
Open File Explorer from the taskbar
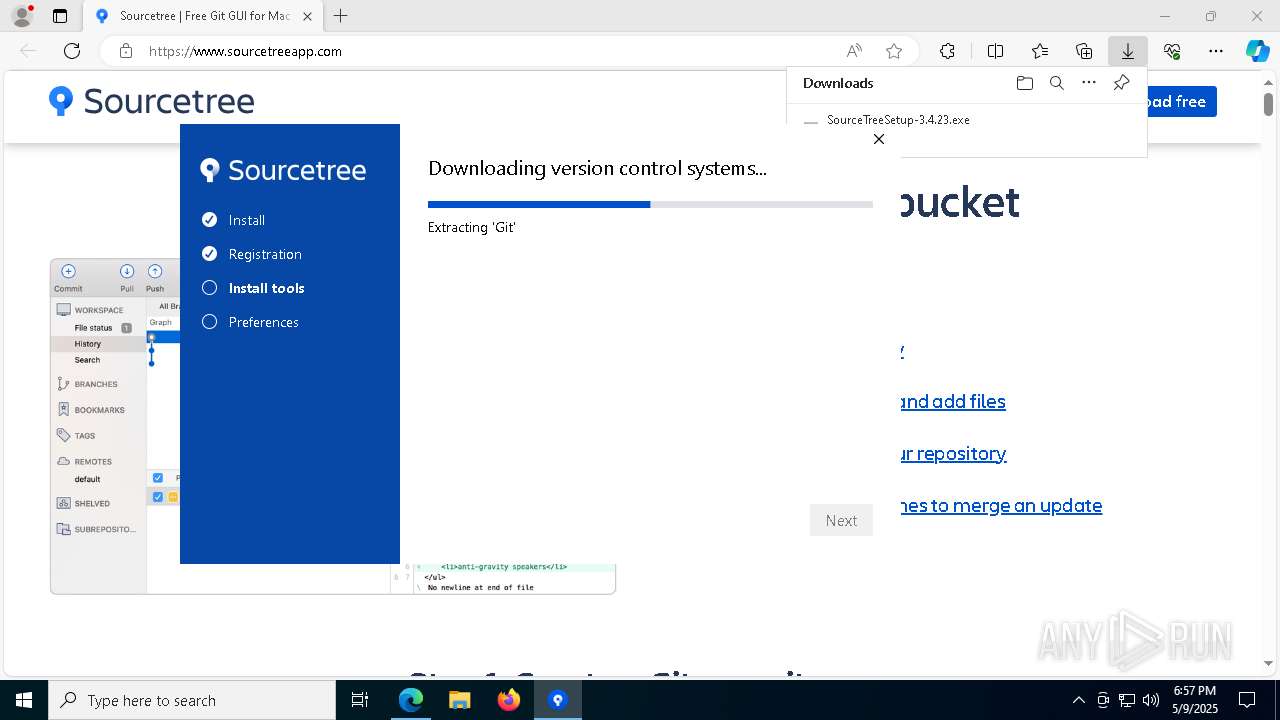coord(459,700)
